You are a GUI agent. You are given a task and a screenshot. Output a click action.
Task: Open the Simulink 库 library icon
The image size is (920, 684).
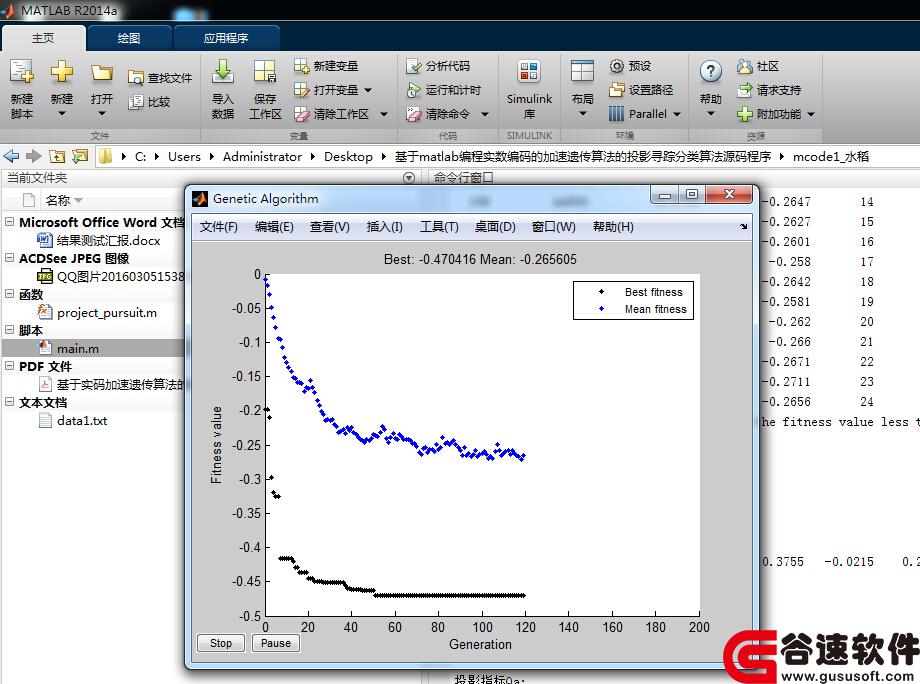[529, 72]
